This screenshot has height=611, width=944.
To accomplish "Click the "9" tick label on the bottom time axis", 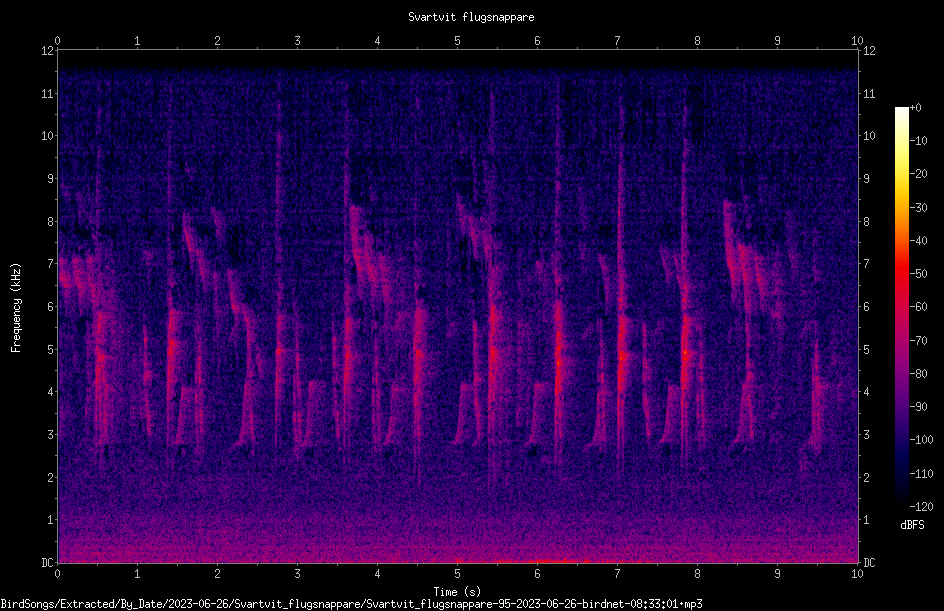I will [x=777, y=574].
